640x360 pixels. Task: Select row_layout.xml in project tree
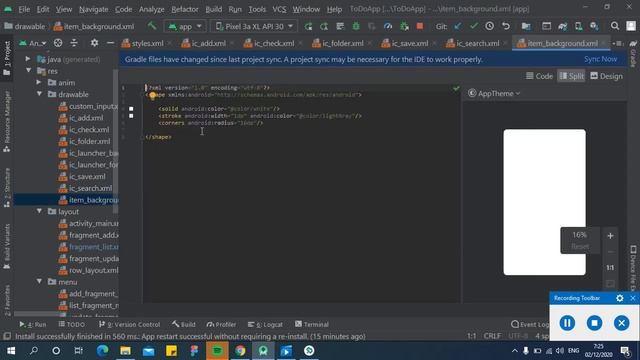[x=89, y=270]
